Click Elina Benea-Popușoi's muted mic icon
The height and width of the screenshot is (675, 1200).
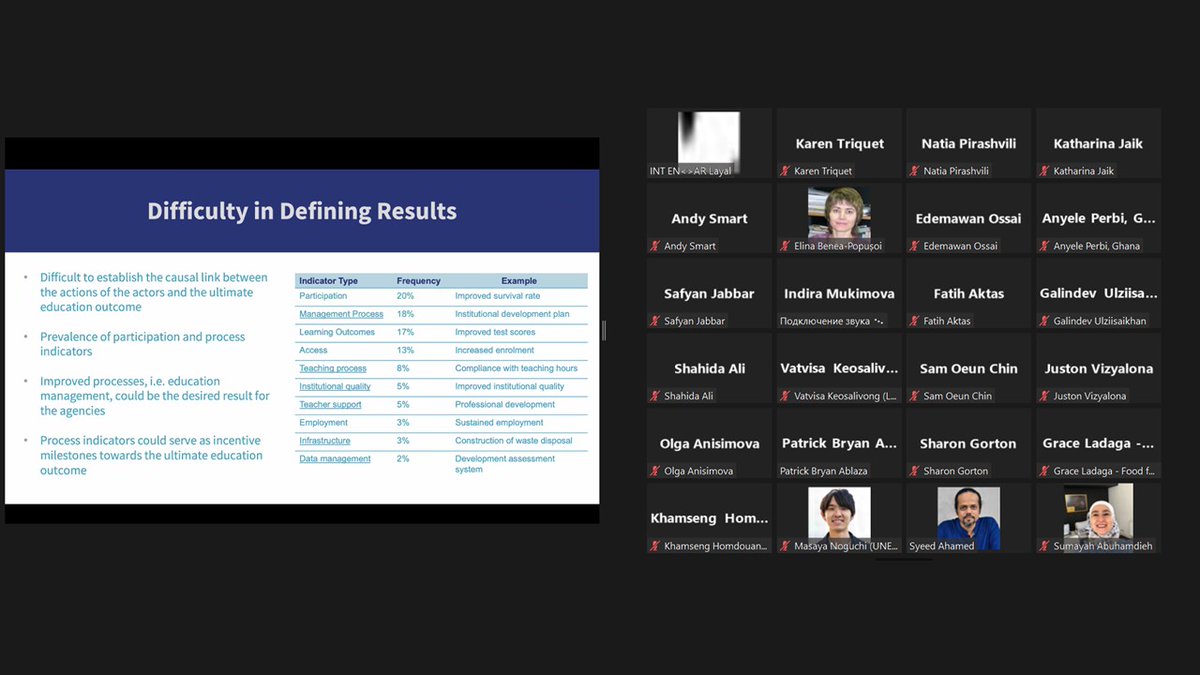(x=785, y=246)
